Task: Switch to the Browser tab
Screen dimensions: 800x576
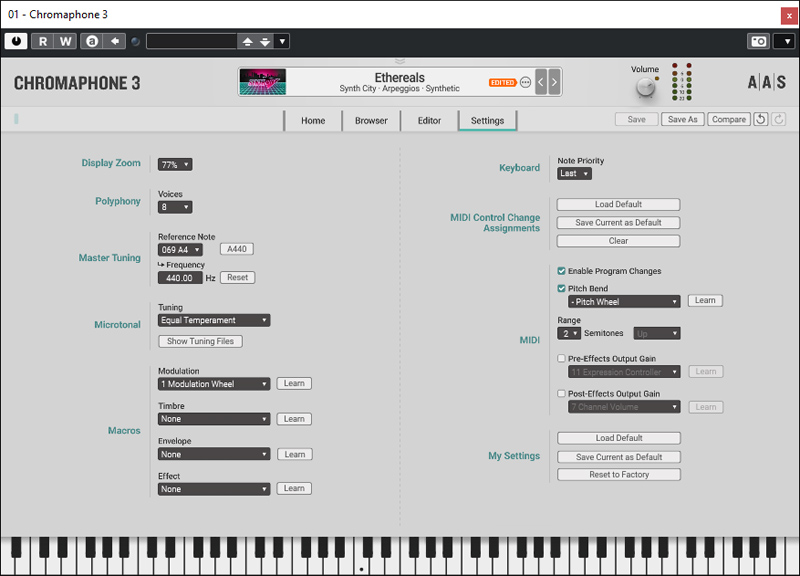Action: click(371, 121)
